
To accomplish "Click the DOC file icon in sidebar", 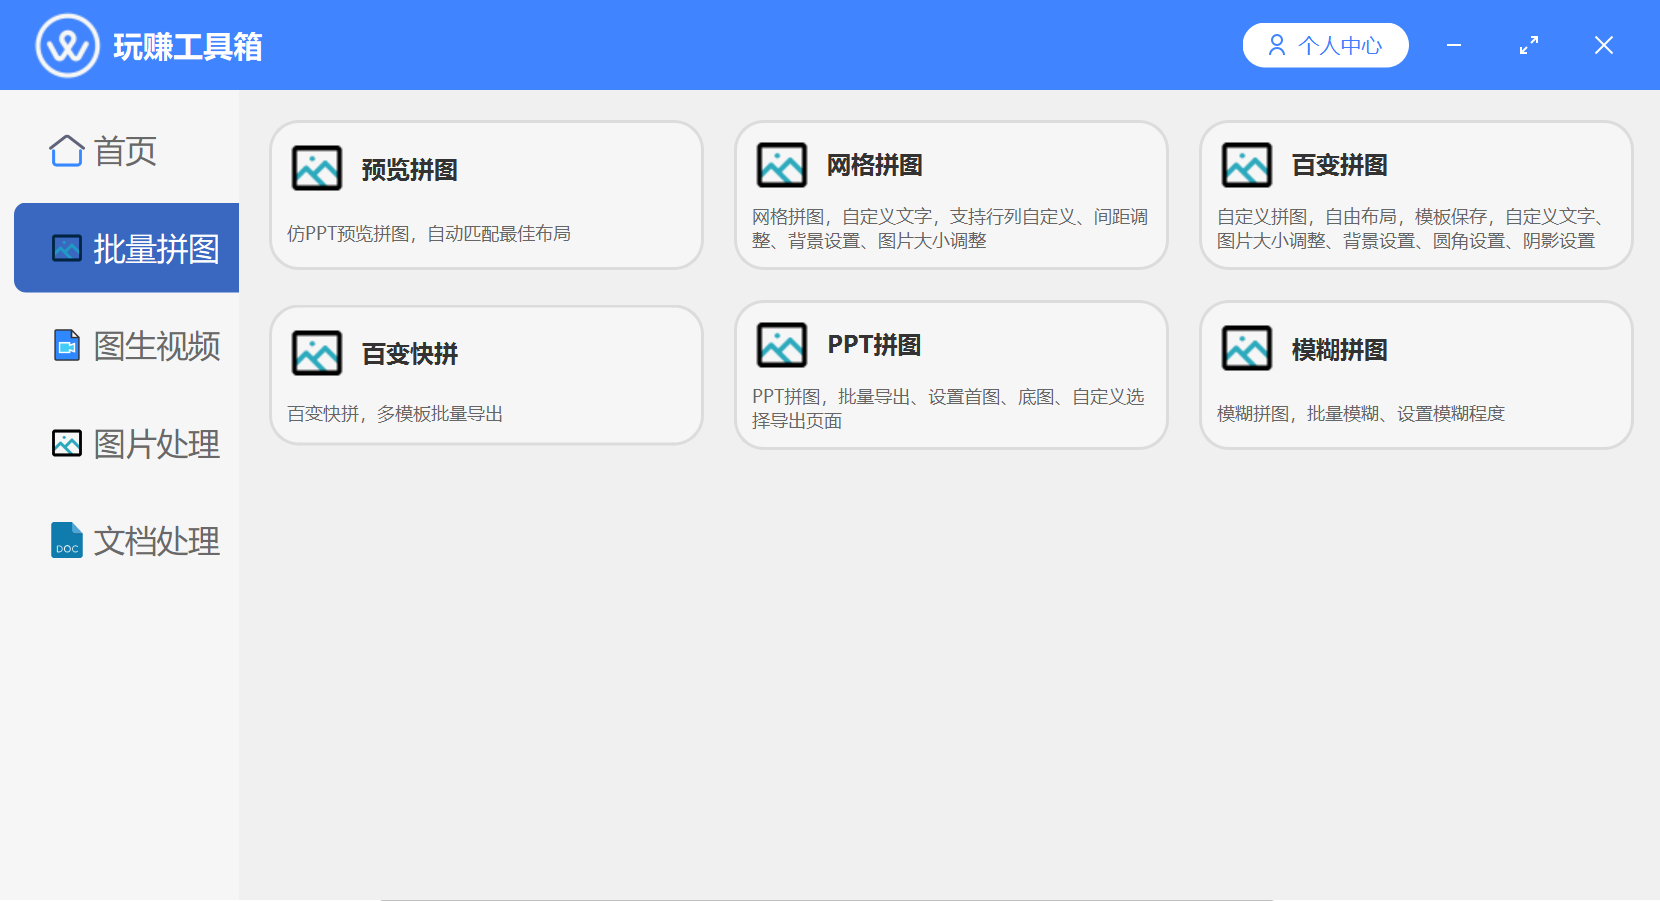I will coord(67,540).
